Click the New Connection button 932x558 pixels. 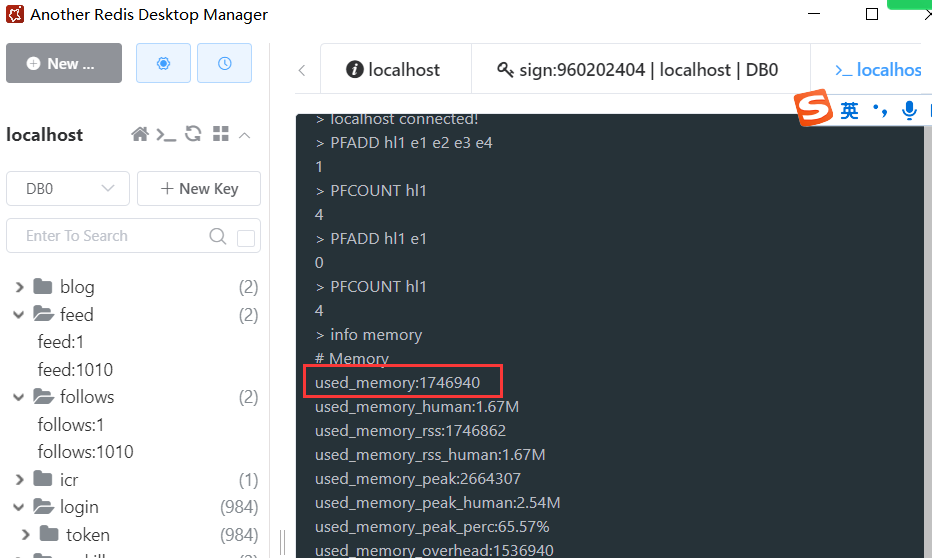[x=63, y=63]
